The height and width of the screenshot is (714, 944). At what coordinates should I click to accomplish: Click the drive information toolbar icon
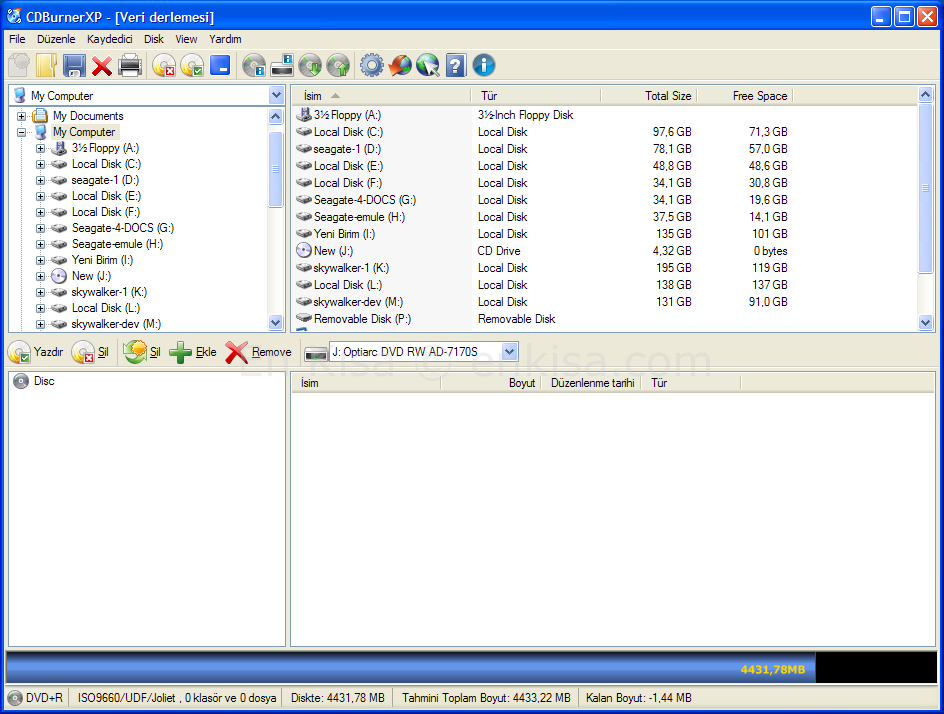tap(282, 65)
